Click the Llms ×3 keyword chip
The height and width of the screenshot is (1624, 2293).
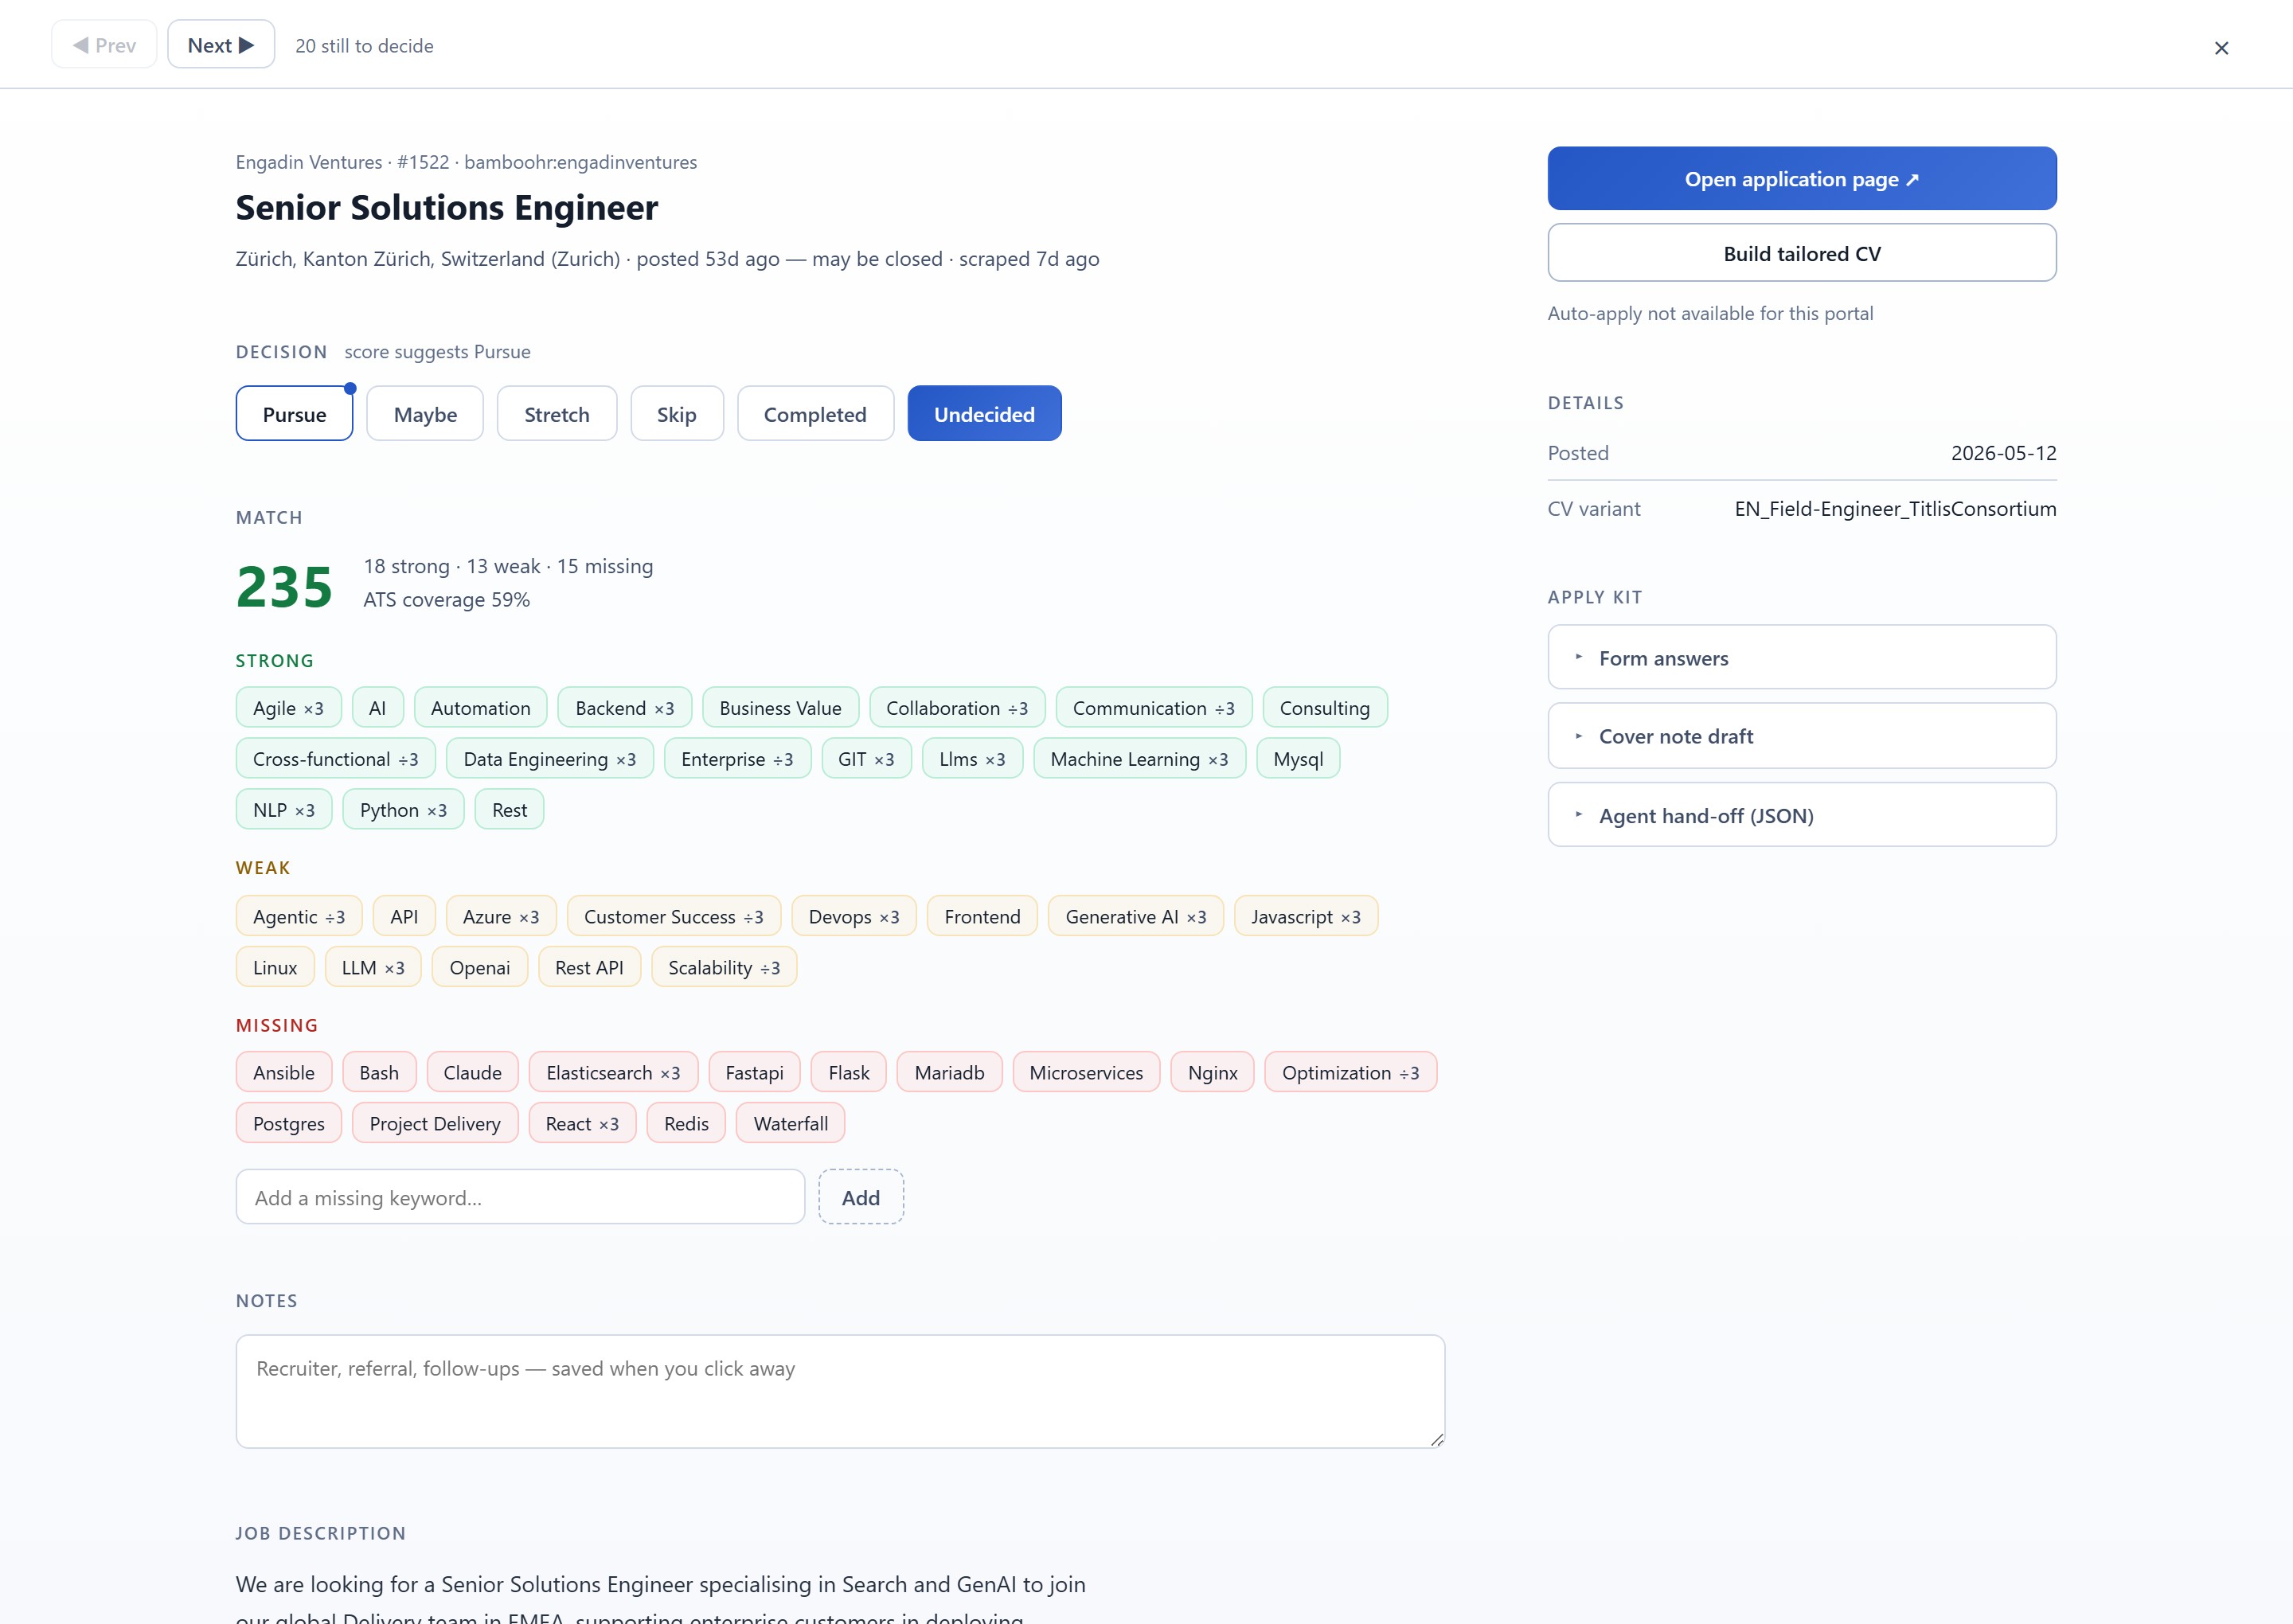(972, 759)
